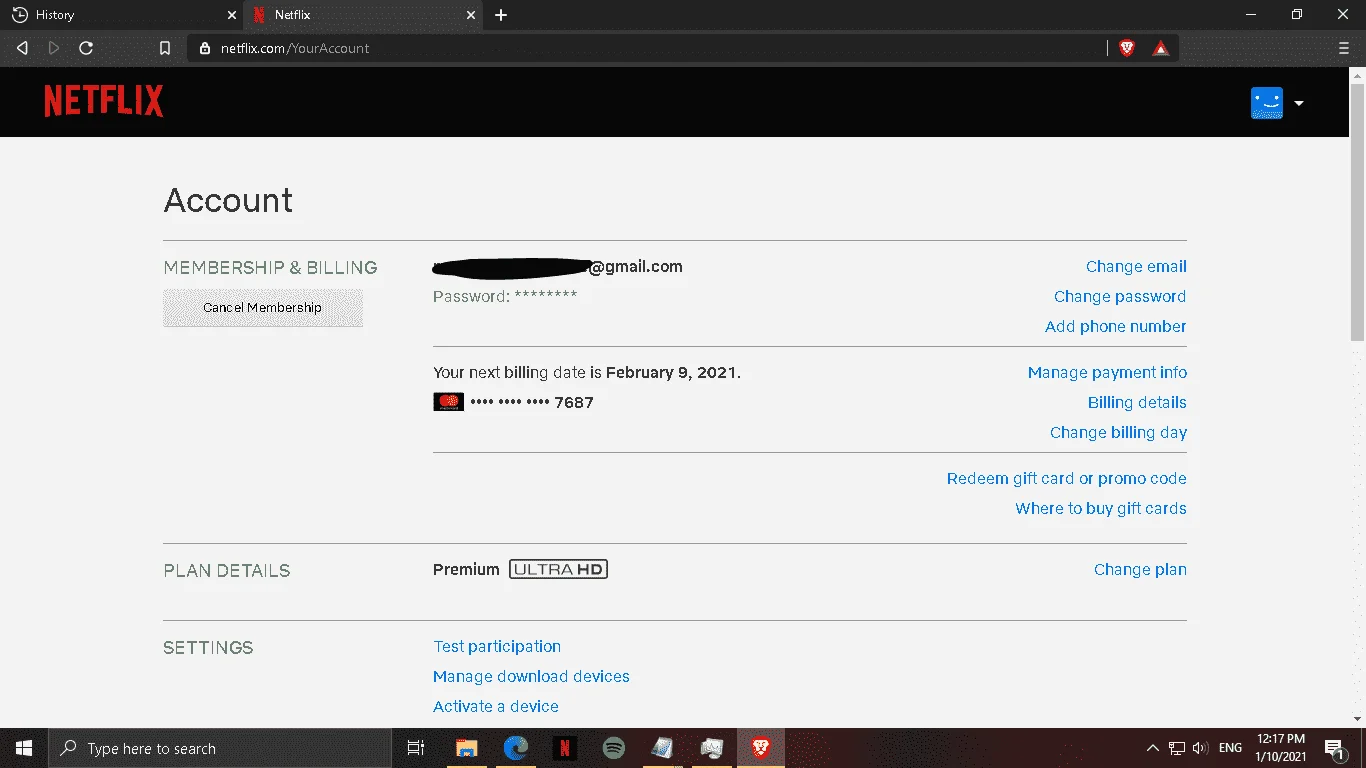
Task: Open Brave Shields lion icon
Action: (1127, 48)
